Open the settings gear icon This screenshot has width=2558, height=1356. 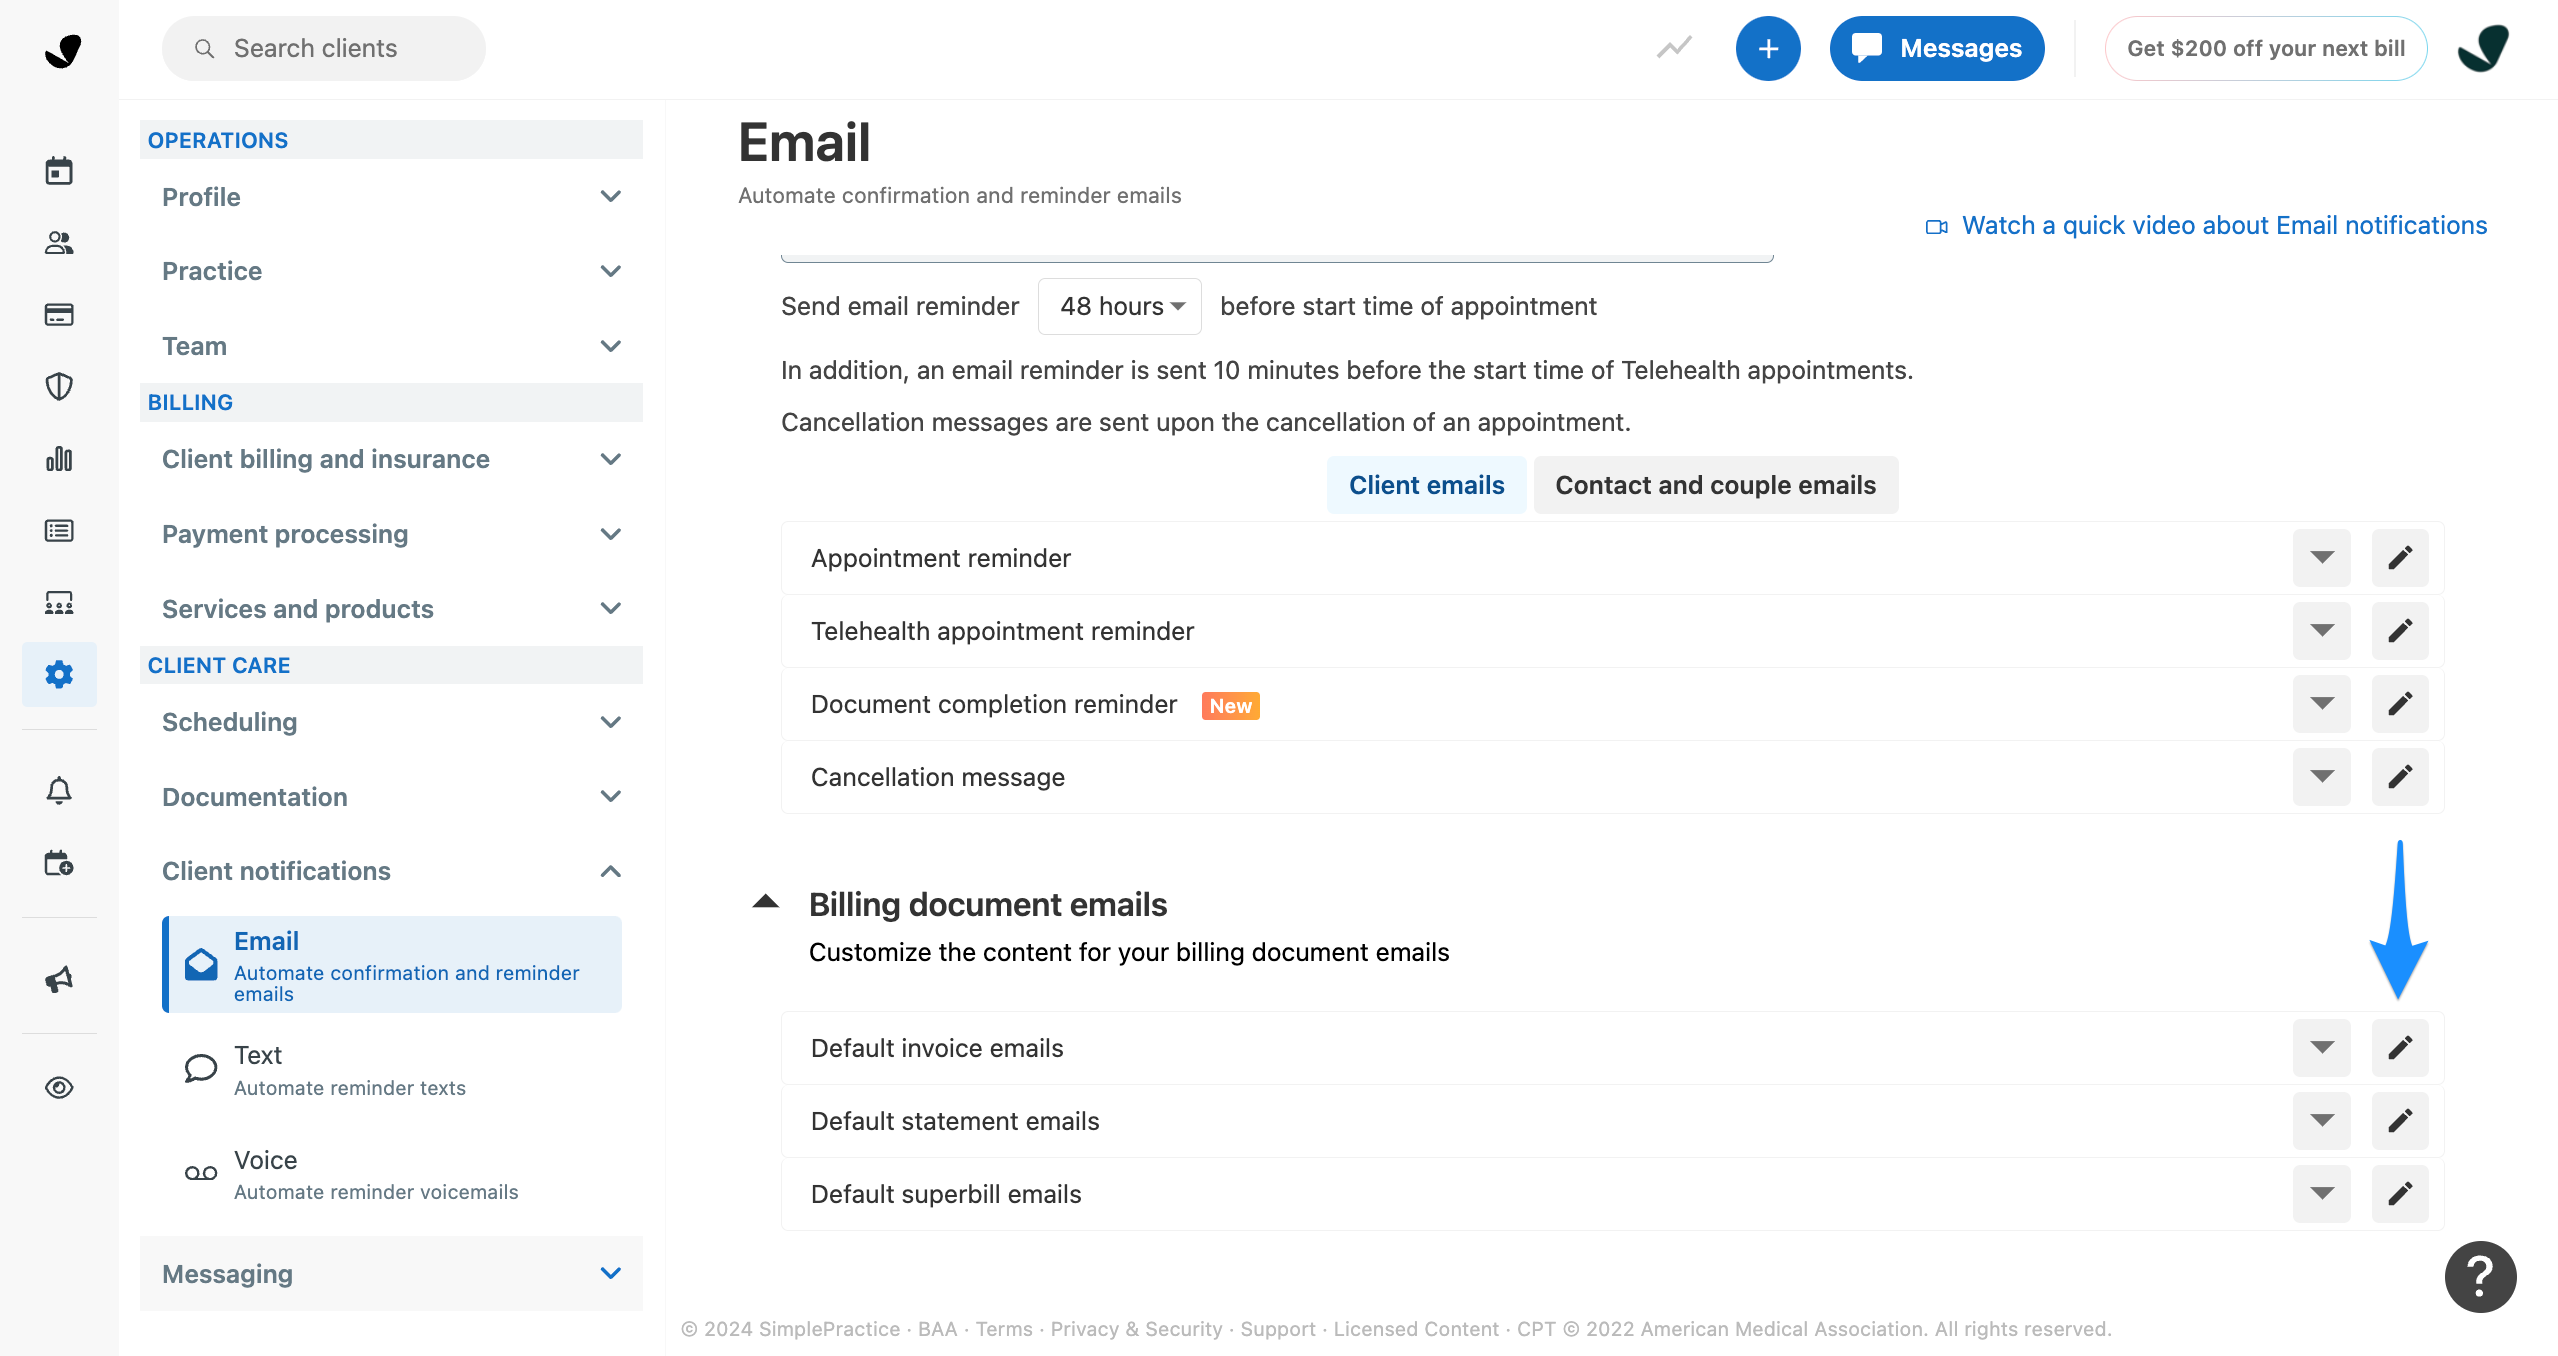coord(59,674)
